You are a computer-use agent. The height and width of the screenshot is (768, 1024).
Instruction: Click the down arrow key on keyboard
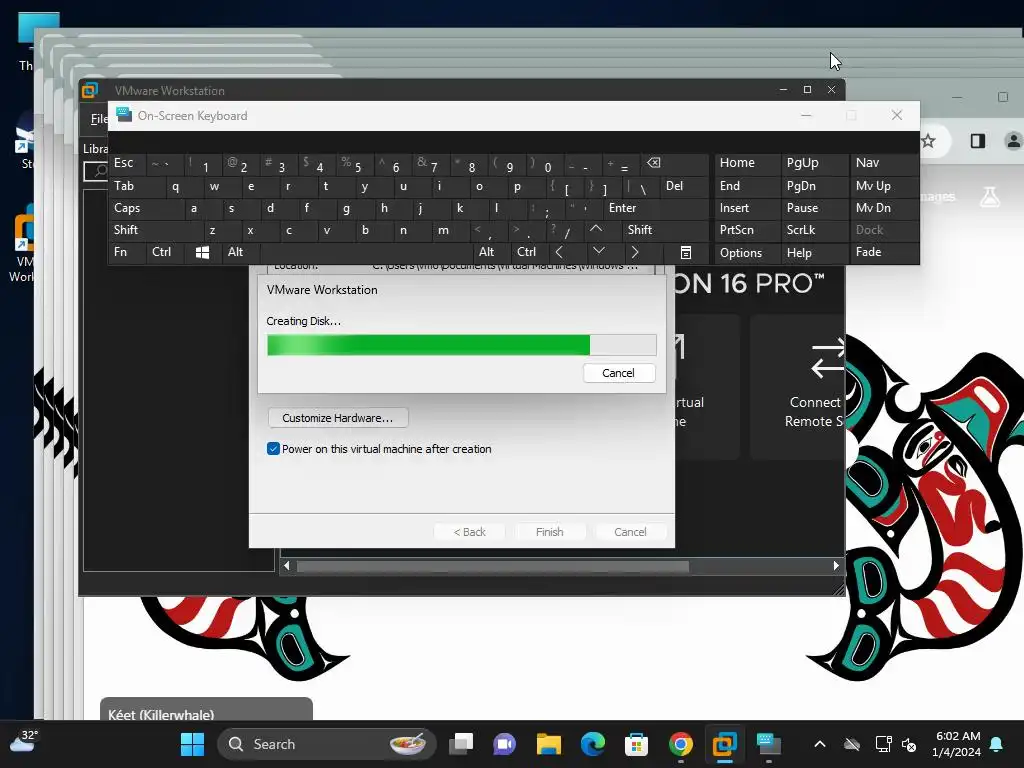coord(598,252)
